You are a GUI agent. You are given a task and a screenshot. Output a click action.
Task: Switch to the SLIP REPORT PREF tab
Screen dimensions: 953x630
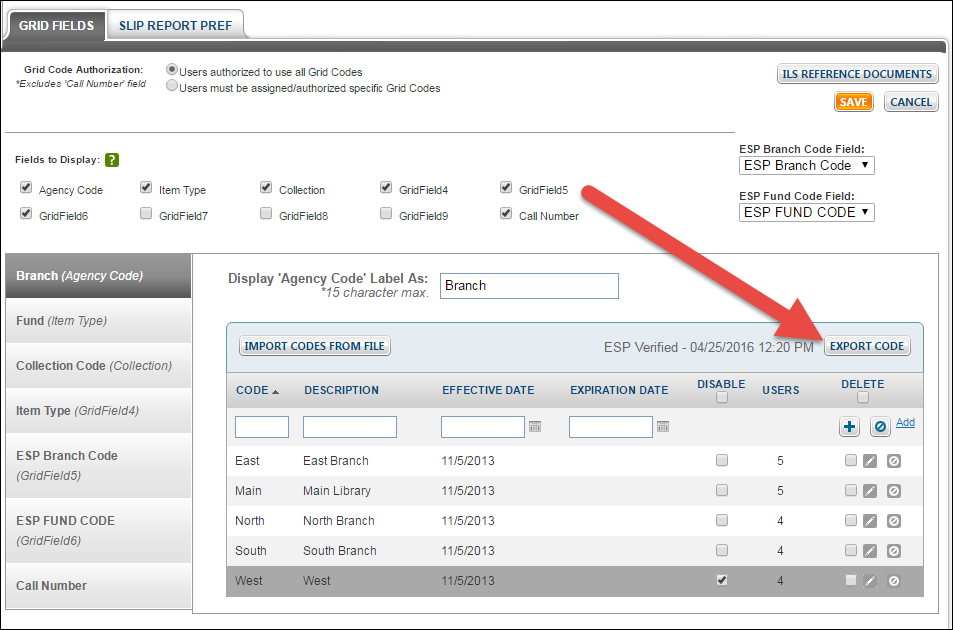(x=175, y=24)
